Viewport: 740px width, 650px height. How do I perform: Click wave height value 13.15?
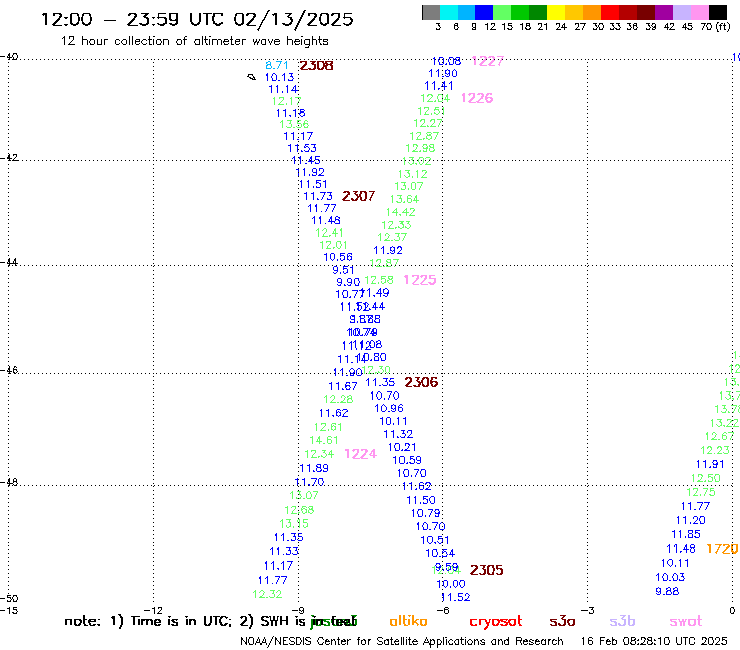(x=294, y=523)
